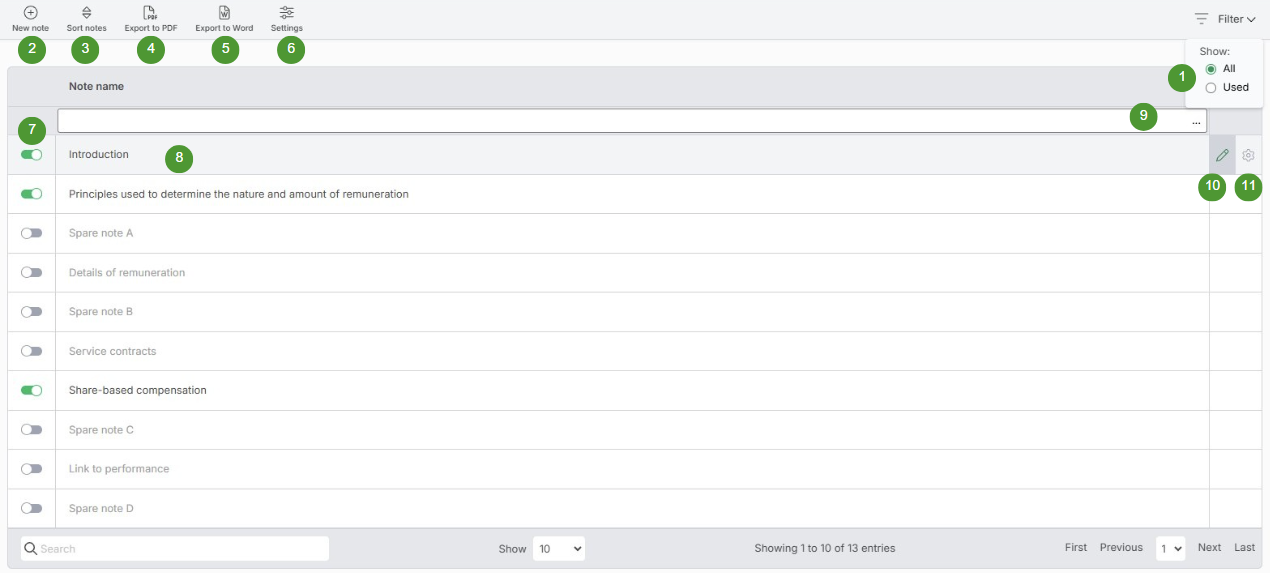Screen dimensions: 1270x573
Task: Select the All radio button
Action: (1211, 69)
